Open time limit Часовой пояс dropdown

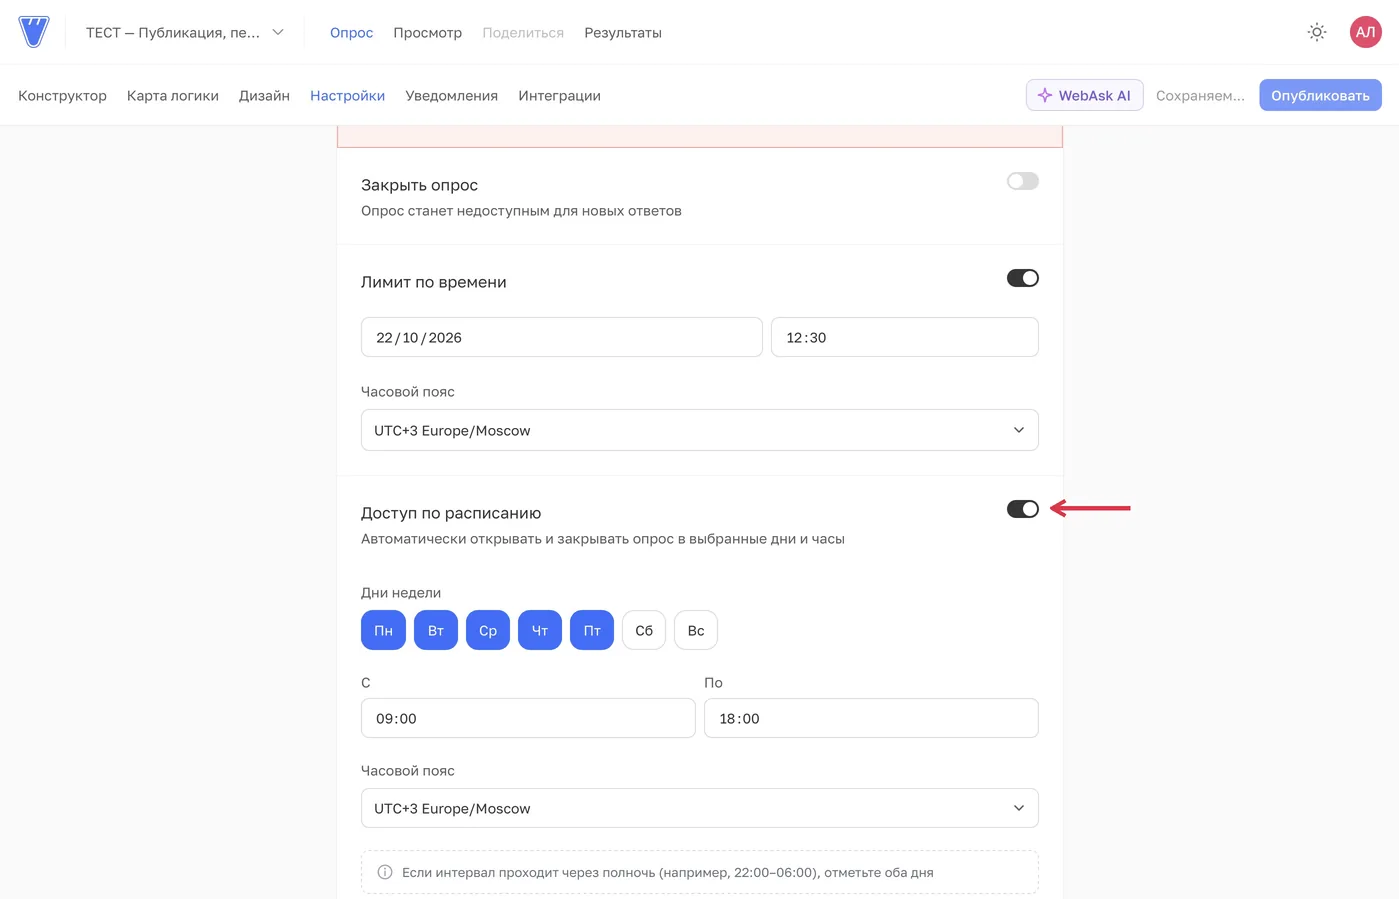tap(699, 430)
